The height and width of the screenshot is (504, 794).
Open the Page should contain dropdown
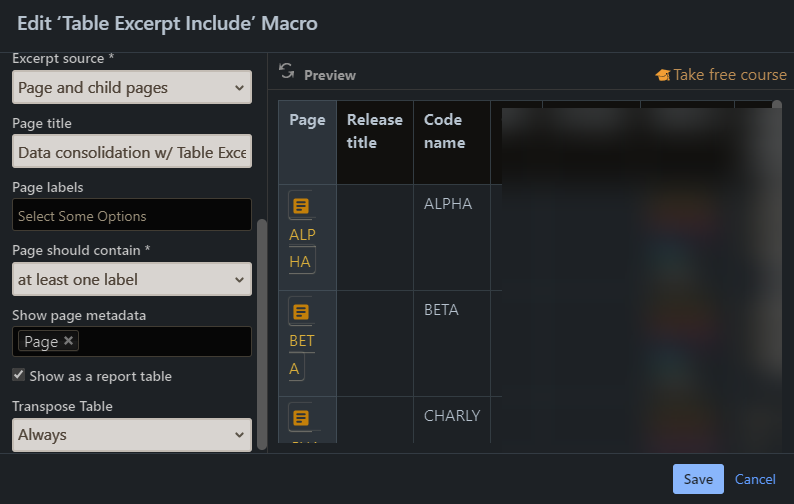click(x=132, y=279)
